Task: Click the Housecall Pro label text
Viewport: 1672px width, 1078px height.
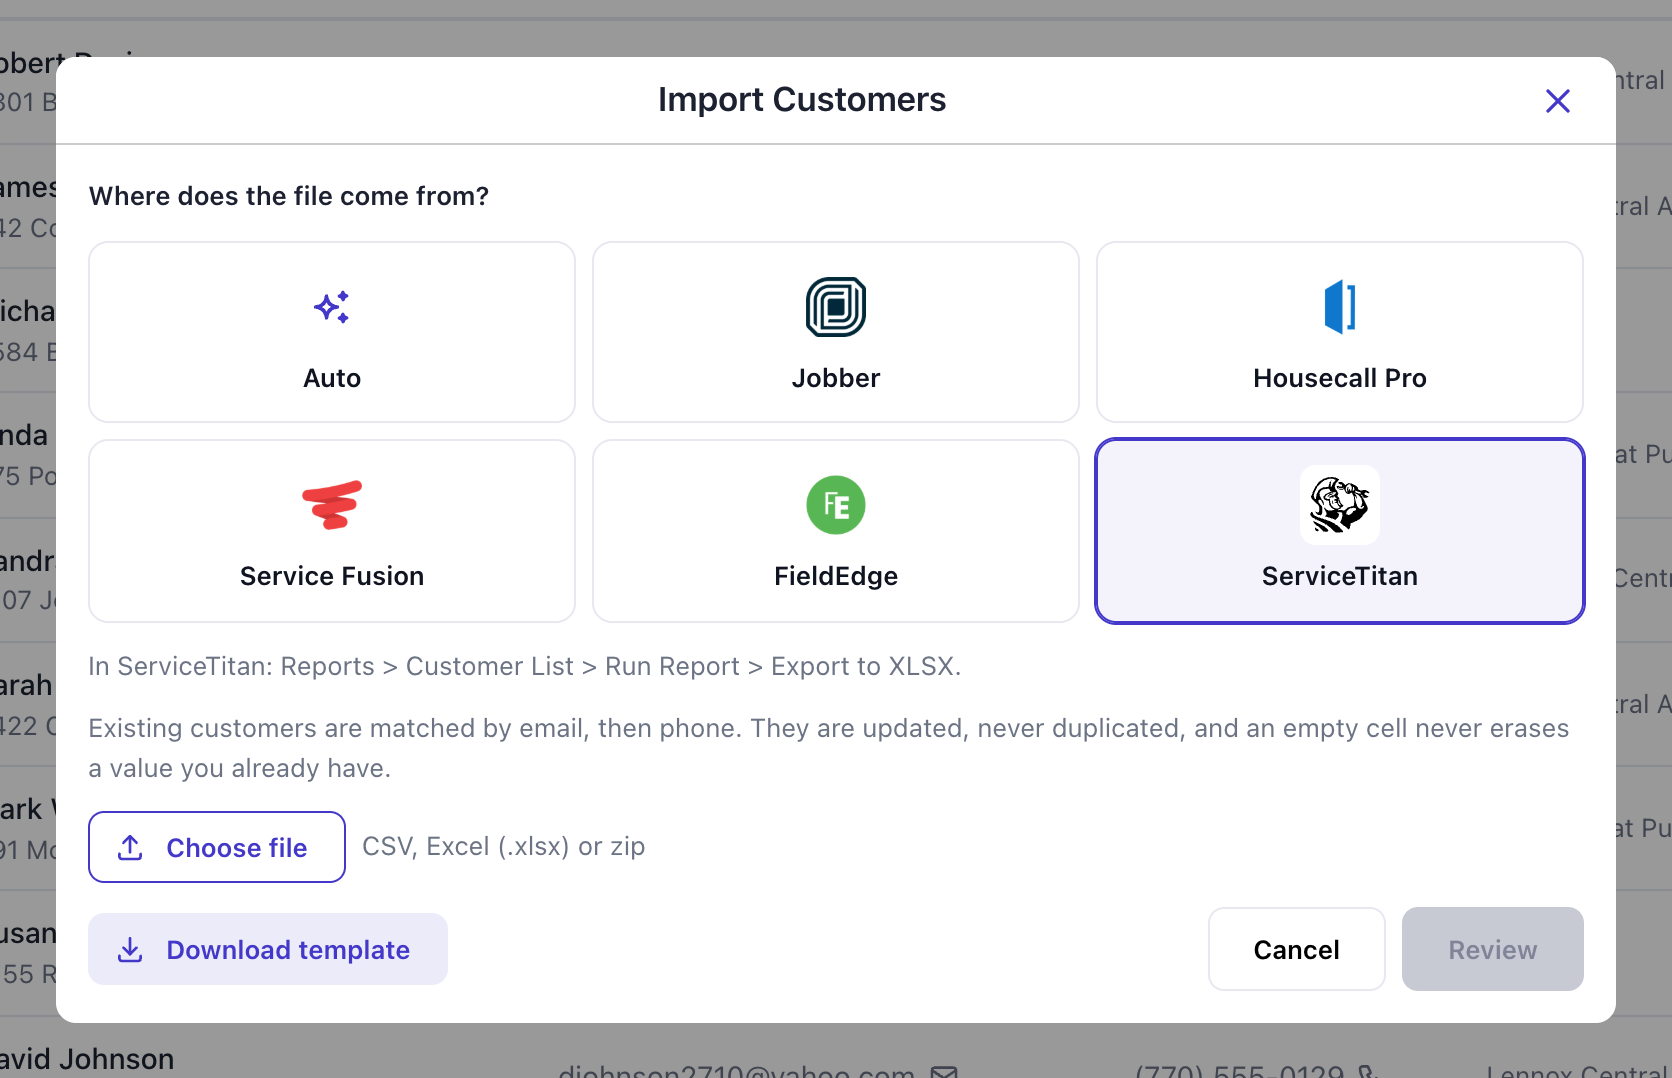Action: 1340,378
